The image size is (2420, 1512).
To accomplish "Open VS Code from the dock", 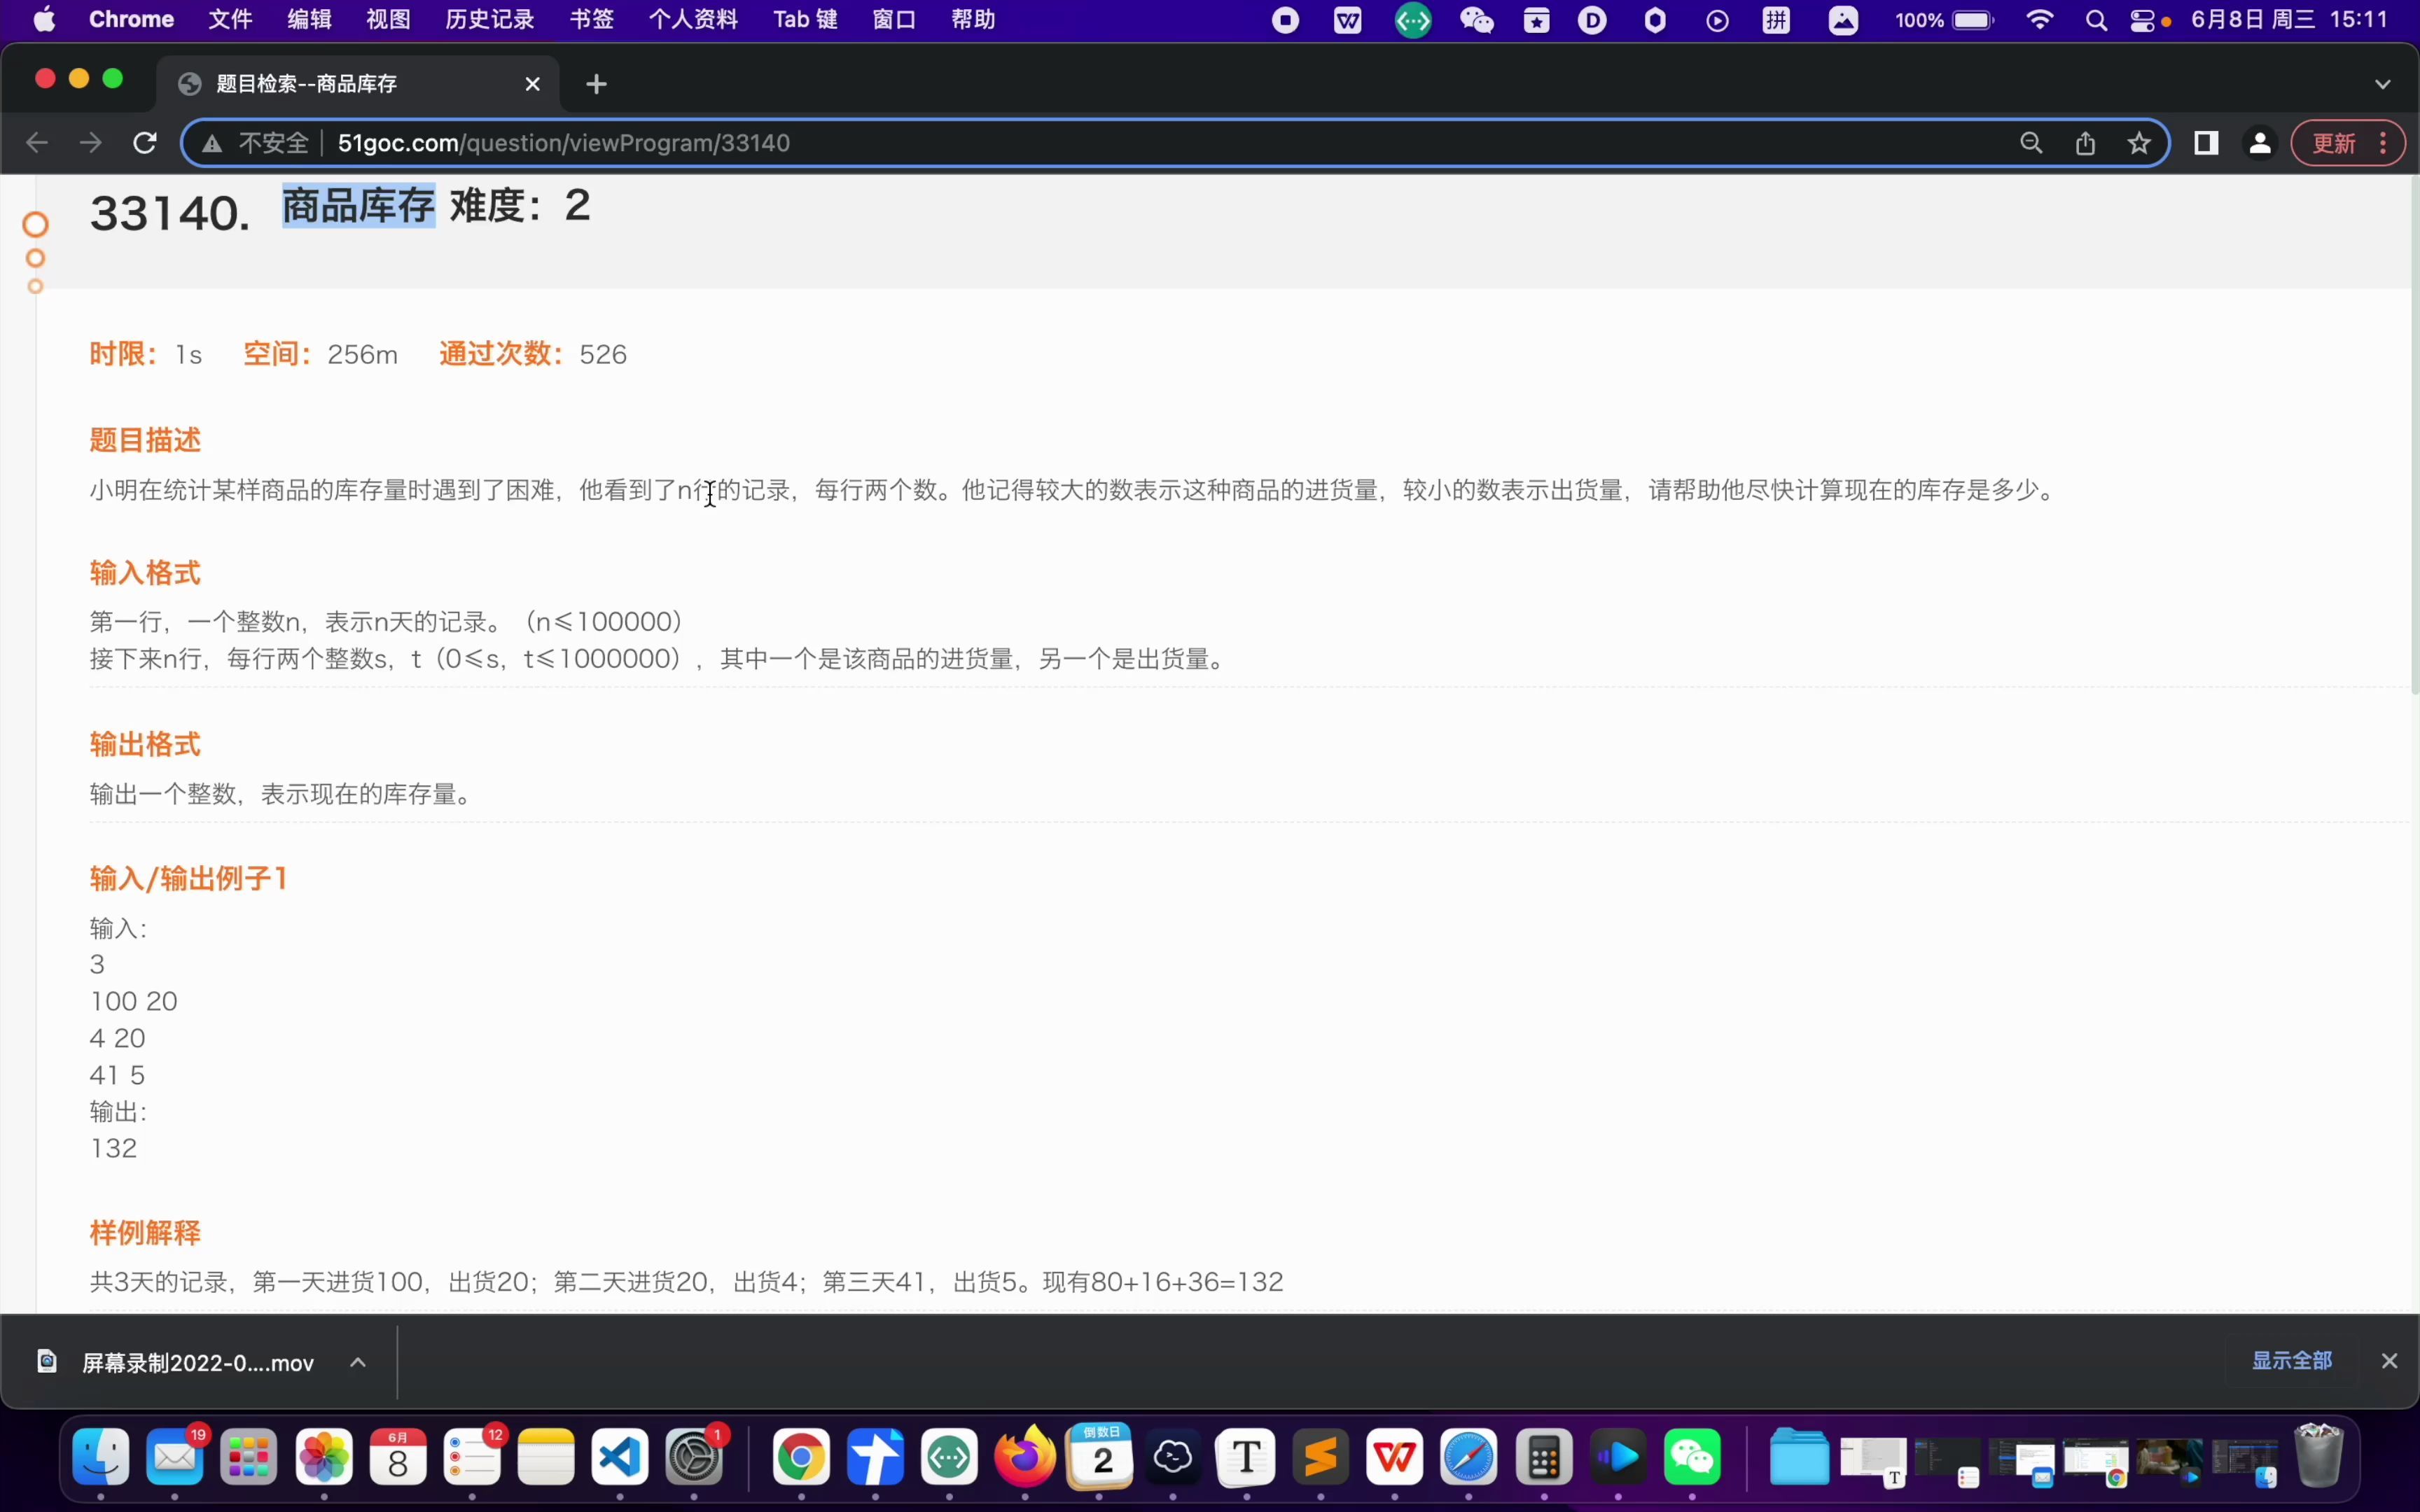I will click(x=620, y=1458).
